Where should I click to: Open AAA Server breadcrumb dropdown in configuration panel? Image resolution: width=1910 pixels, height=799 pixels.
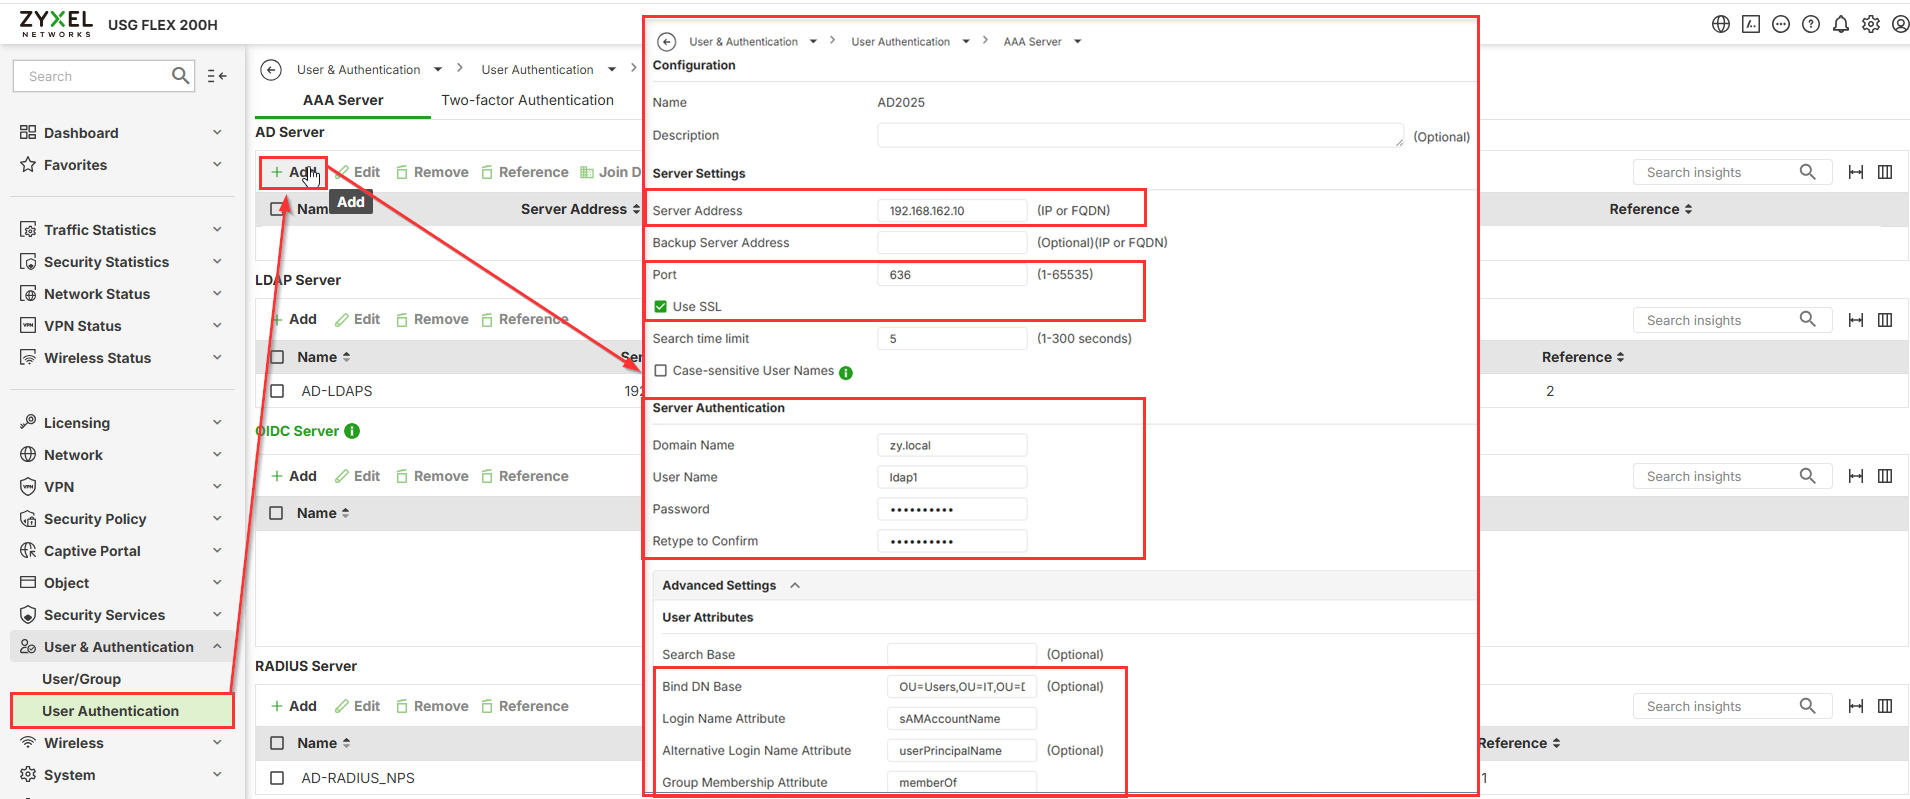1078,42
